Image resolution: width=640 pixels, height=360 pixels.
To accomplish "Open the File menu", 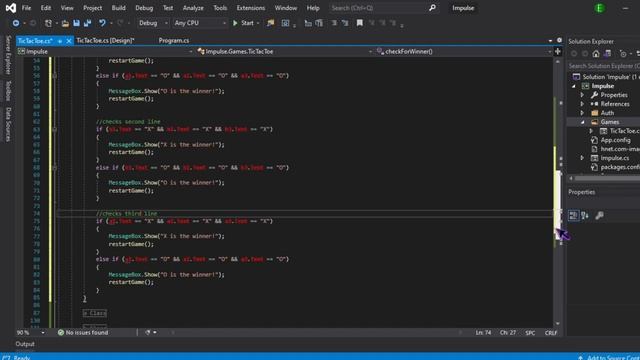I will [x=26, y=8].
